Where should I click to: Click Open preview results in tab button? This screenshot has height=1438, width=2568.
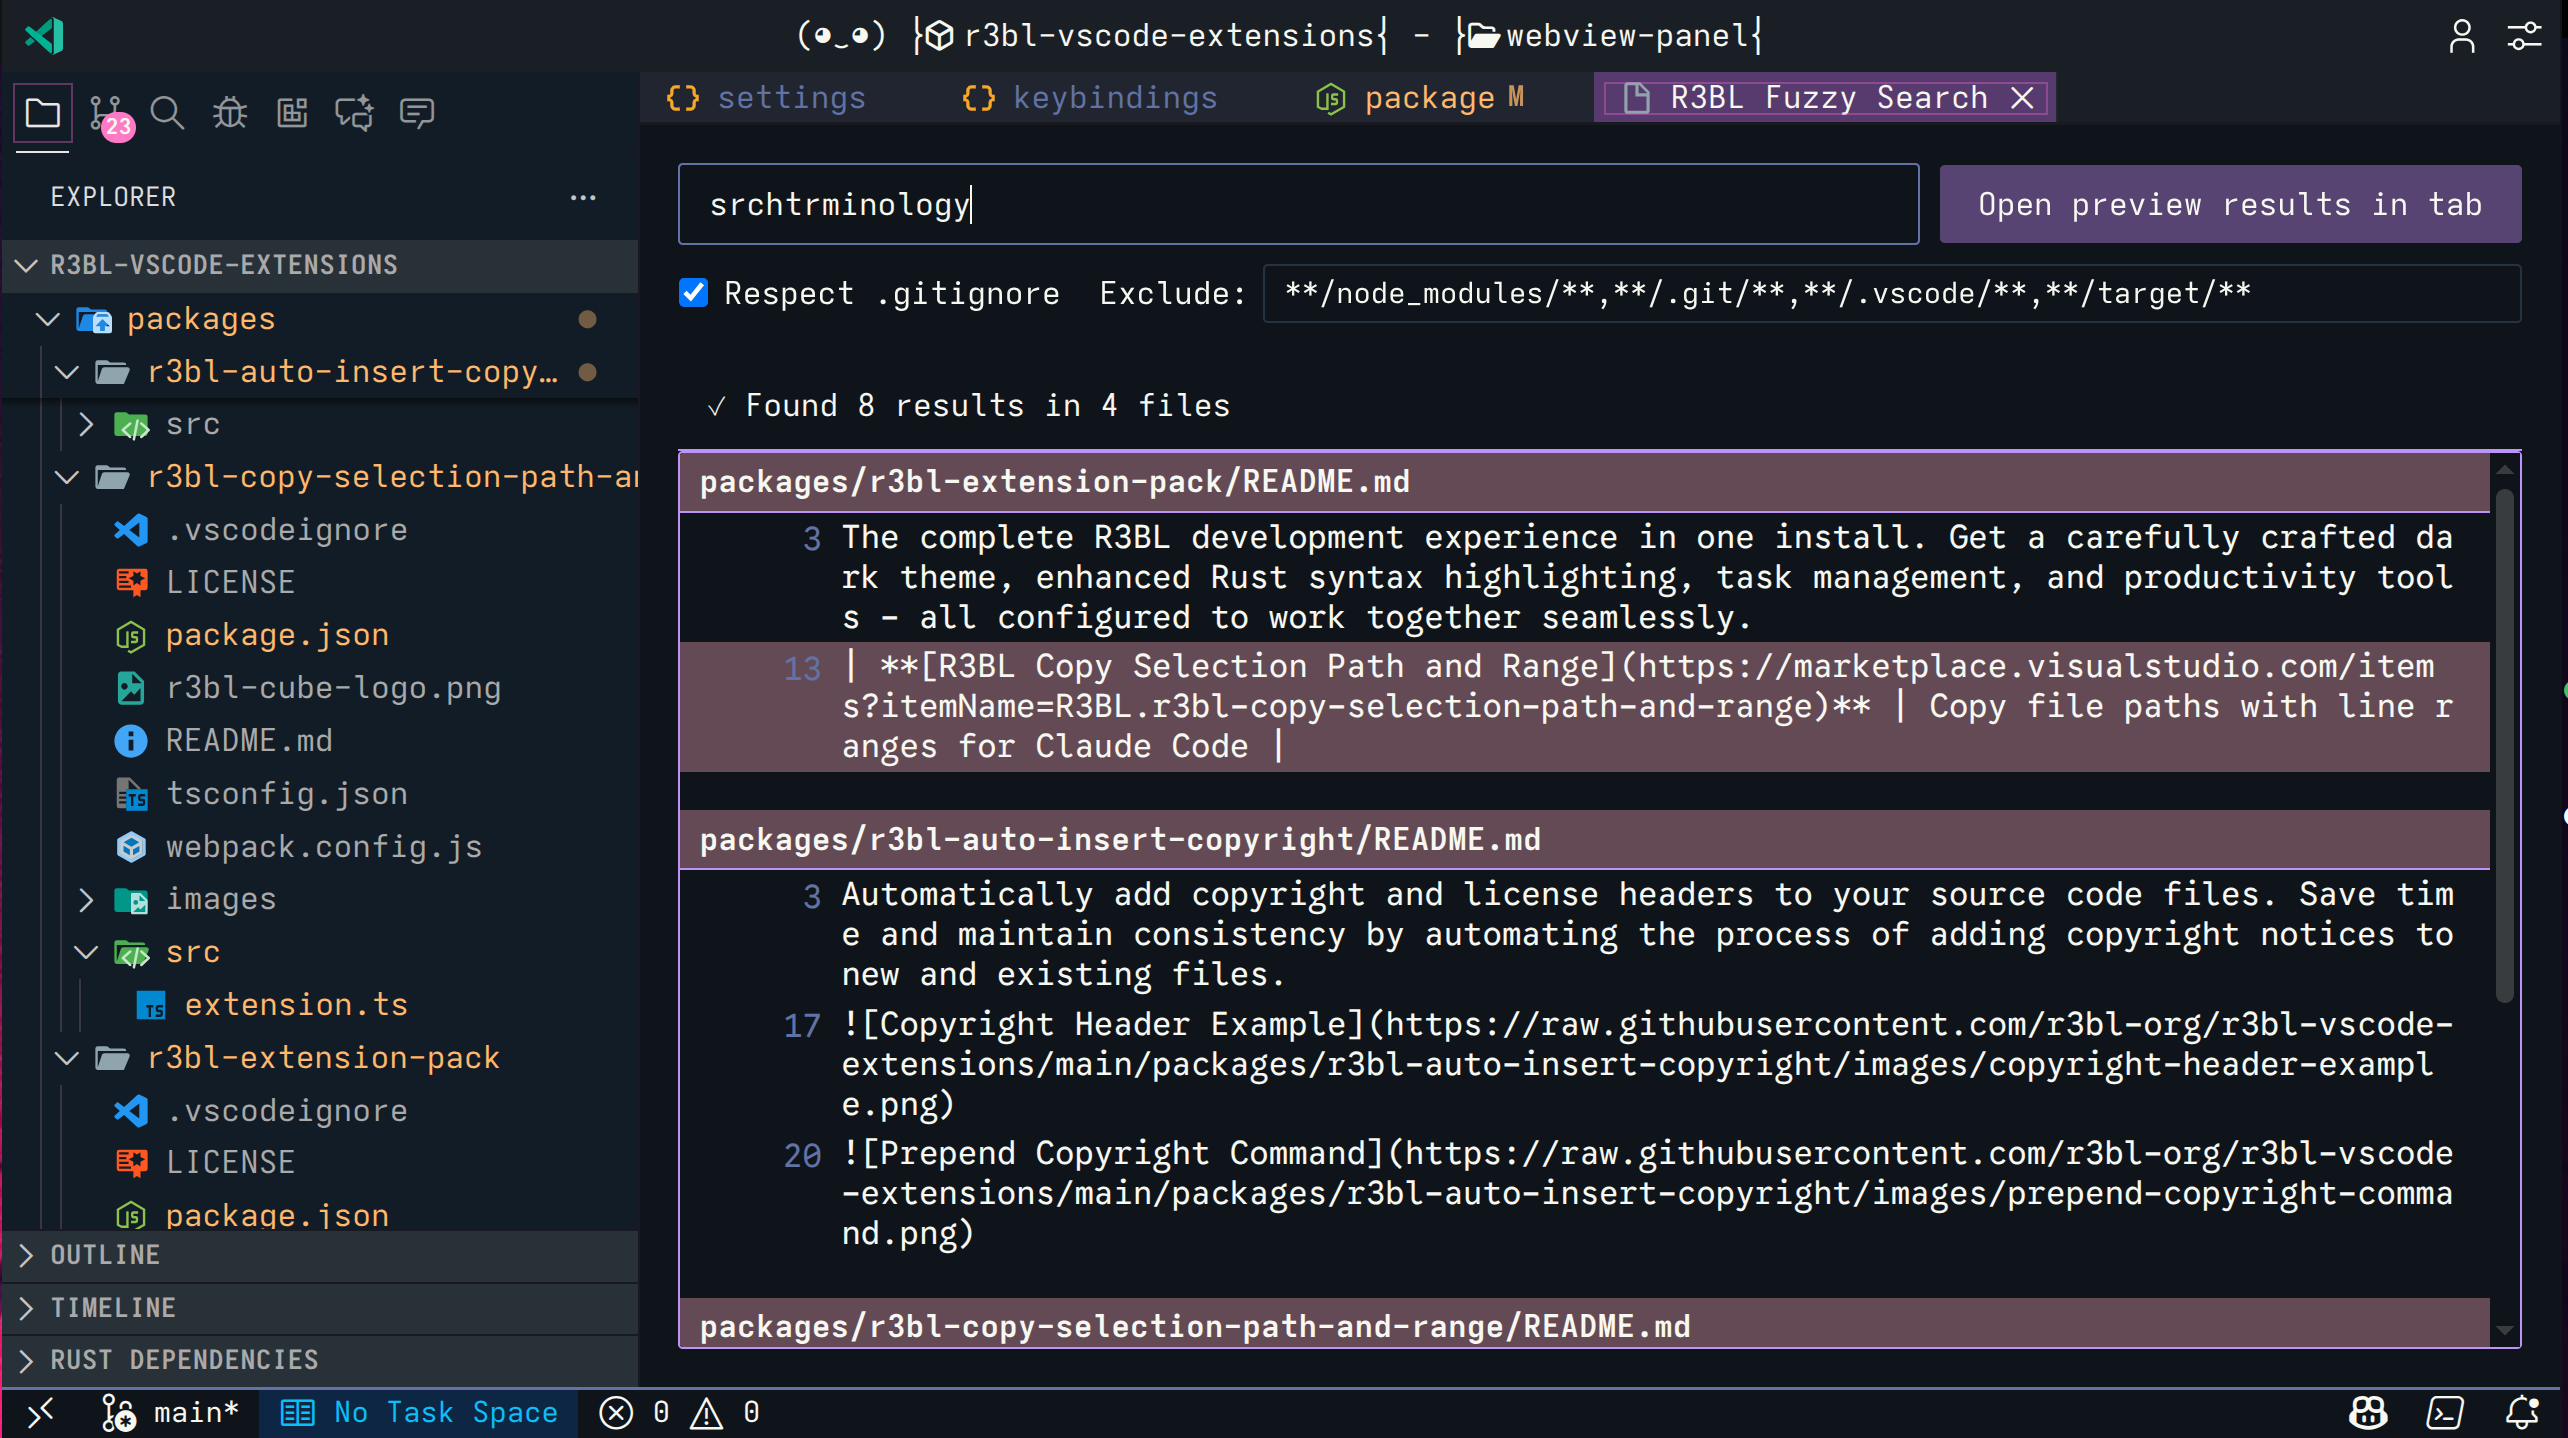[x=2229, y=204]
